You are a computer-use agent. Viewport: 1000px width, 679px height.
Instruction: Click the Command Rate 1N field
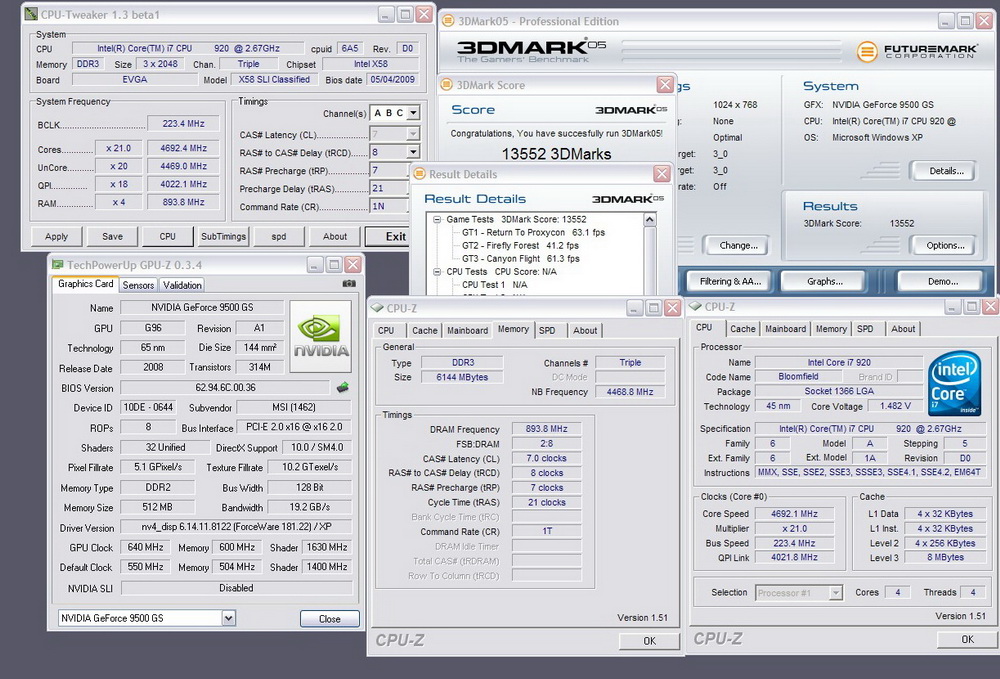(x=388, y=206)
